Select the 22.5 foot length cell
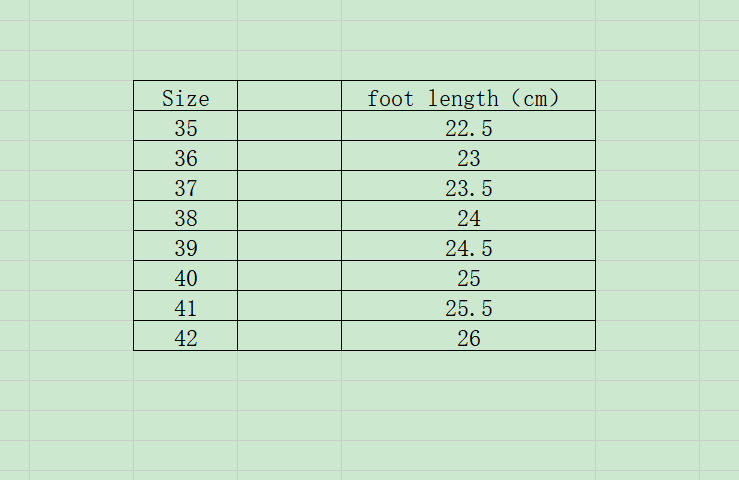 tap(468, 127)
